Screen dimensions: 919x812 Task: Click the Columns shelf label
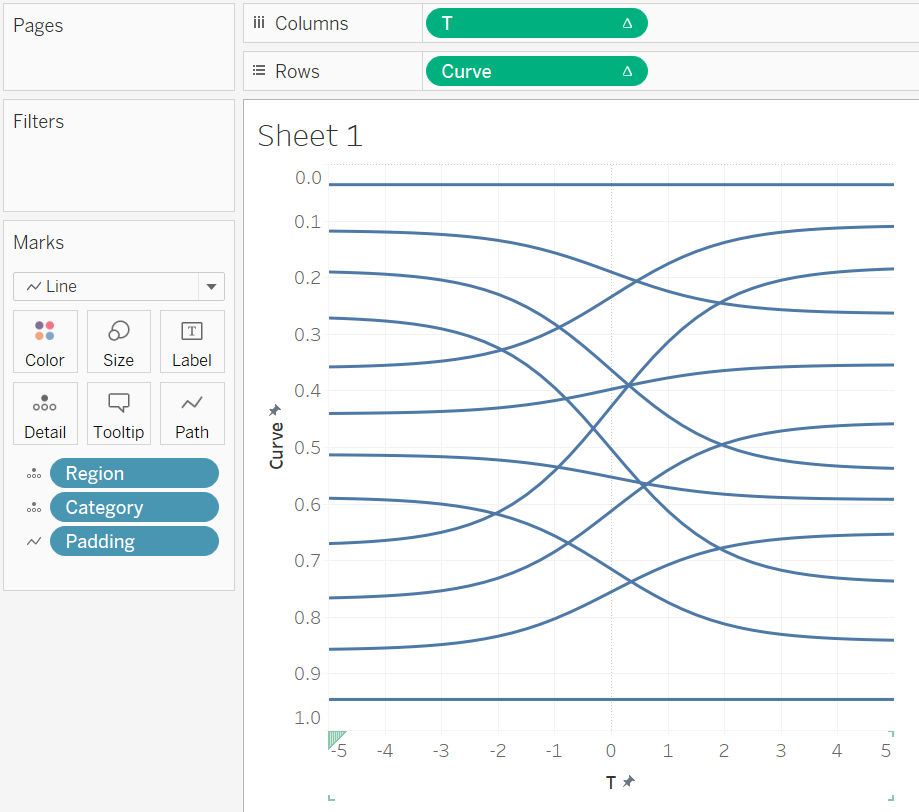coord(311,23)
